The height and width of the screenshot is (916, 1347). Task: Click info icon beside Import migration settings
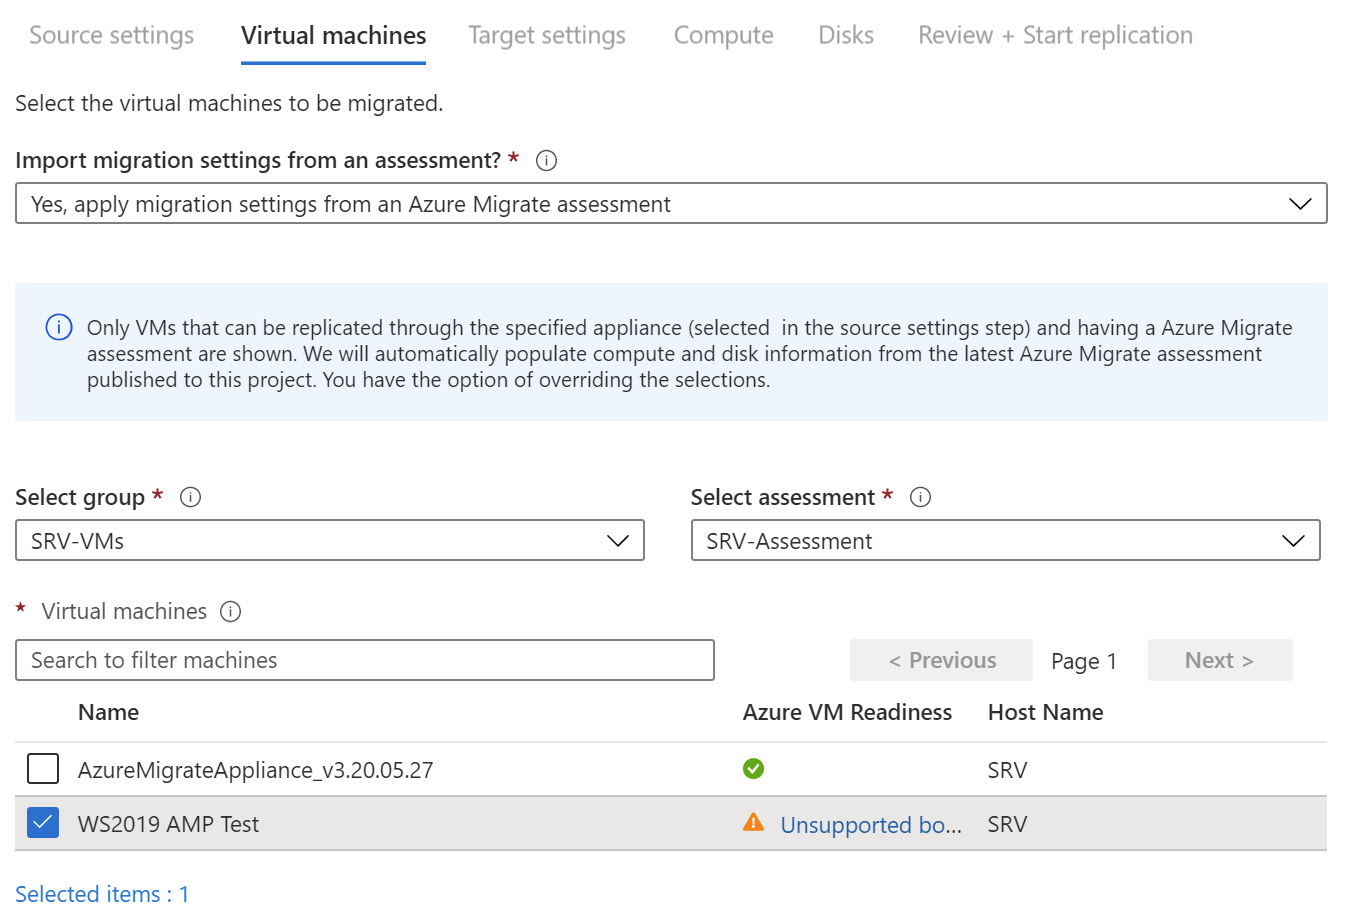click(x=546, y=160)
